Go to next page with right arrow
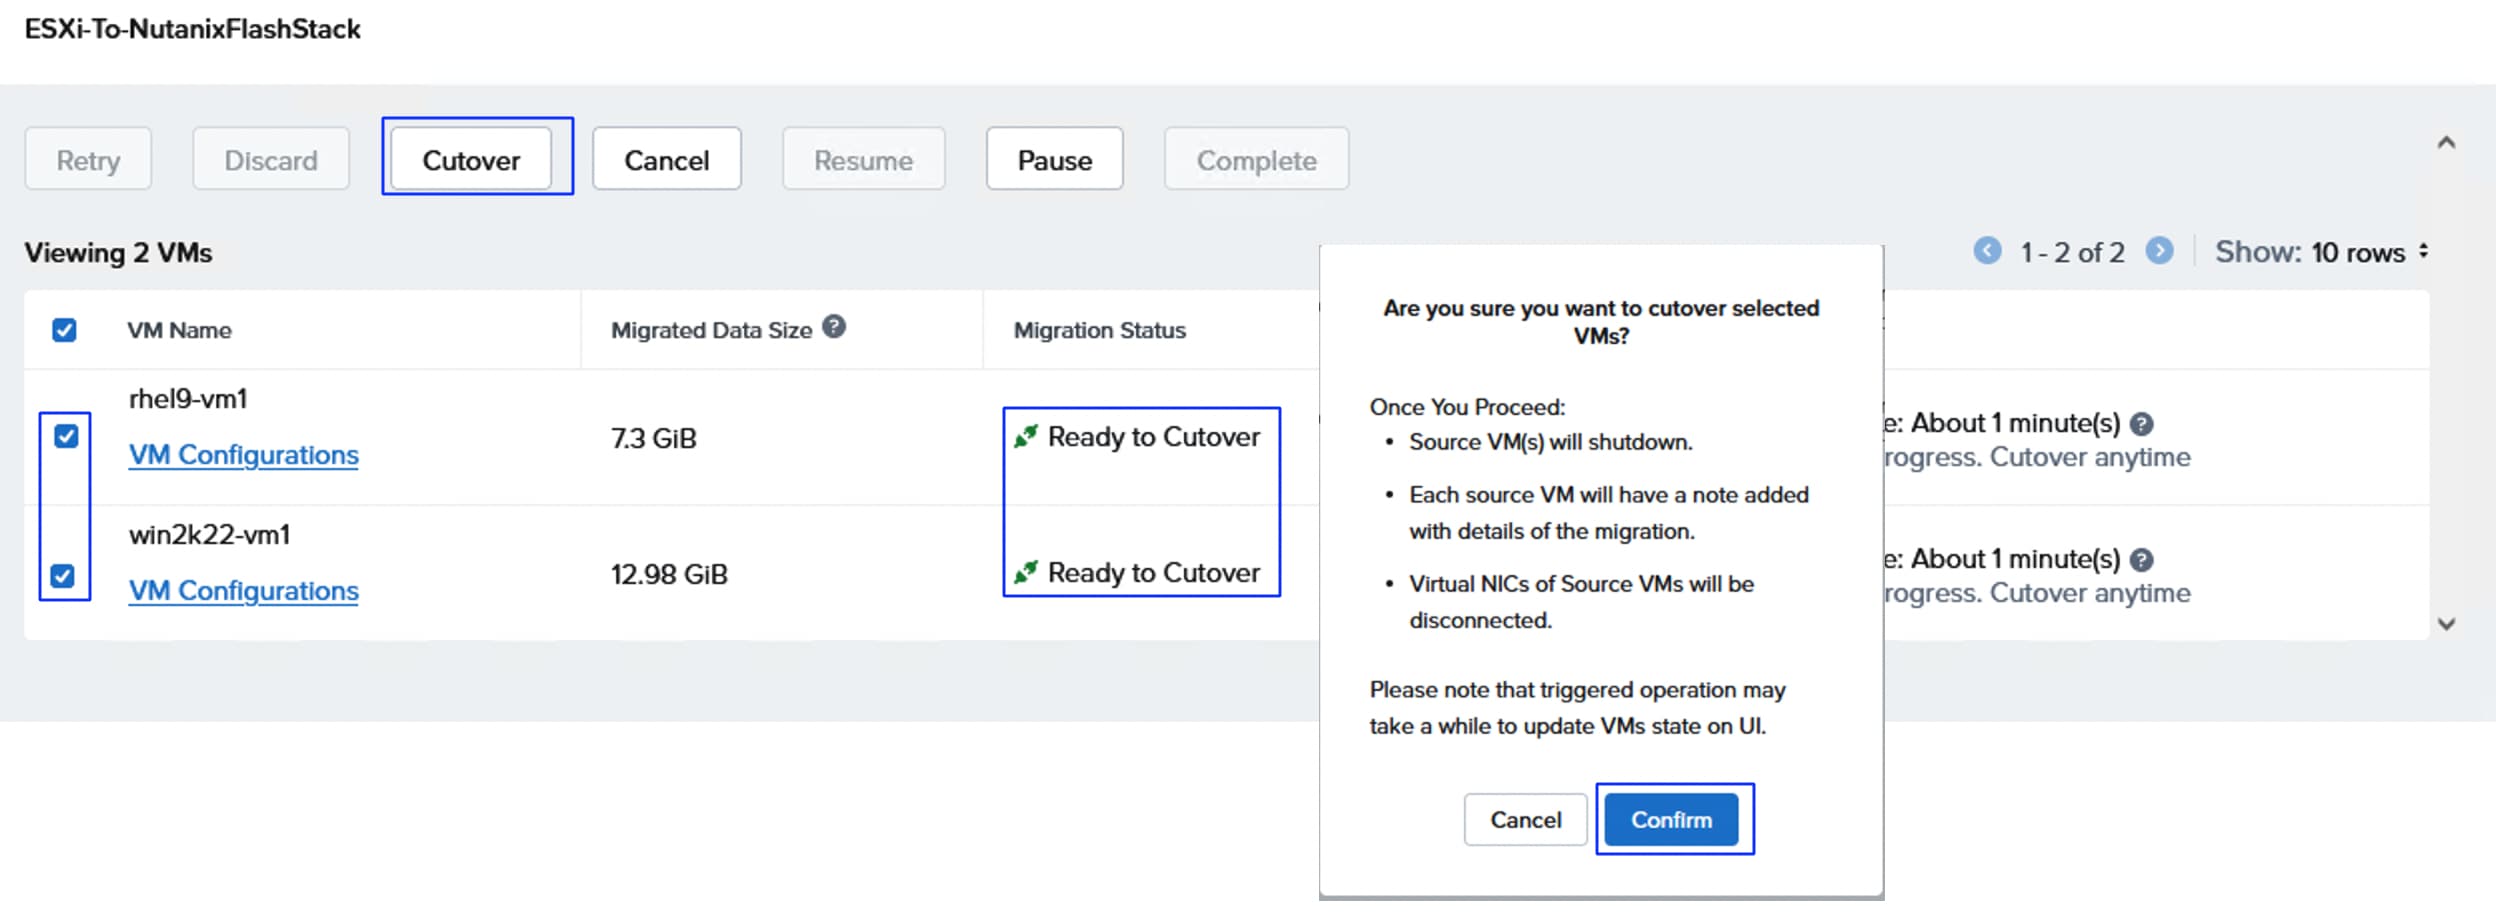2496x920 pixels. (x=2160, y=251)
